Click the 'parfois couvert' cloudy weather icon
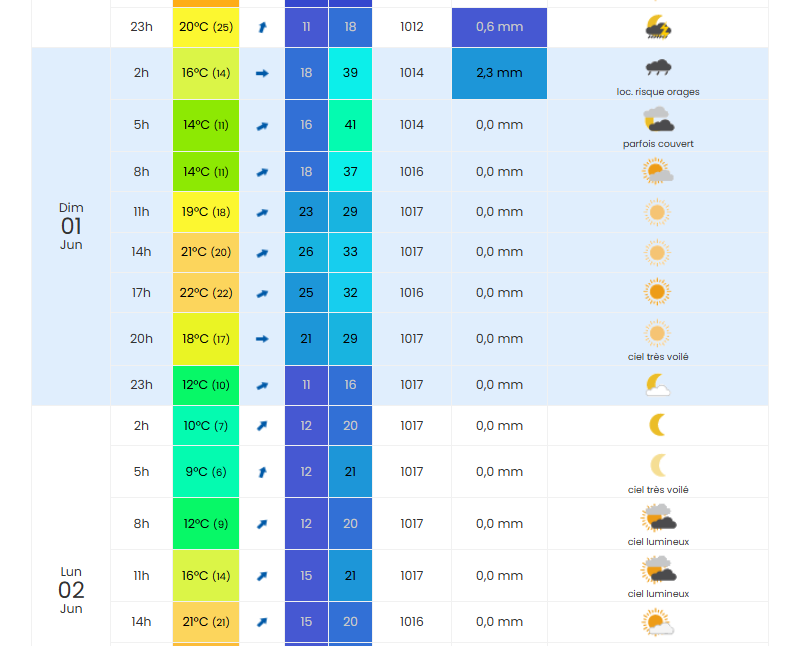 tap(657, 121)
